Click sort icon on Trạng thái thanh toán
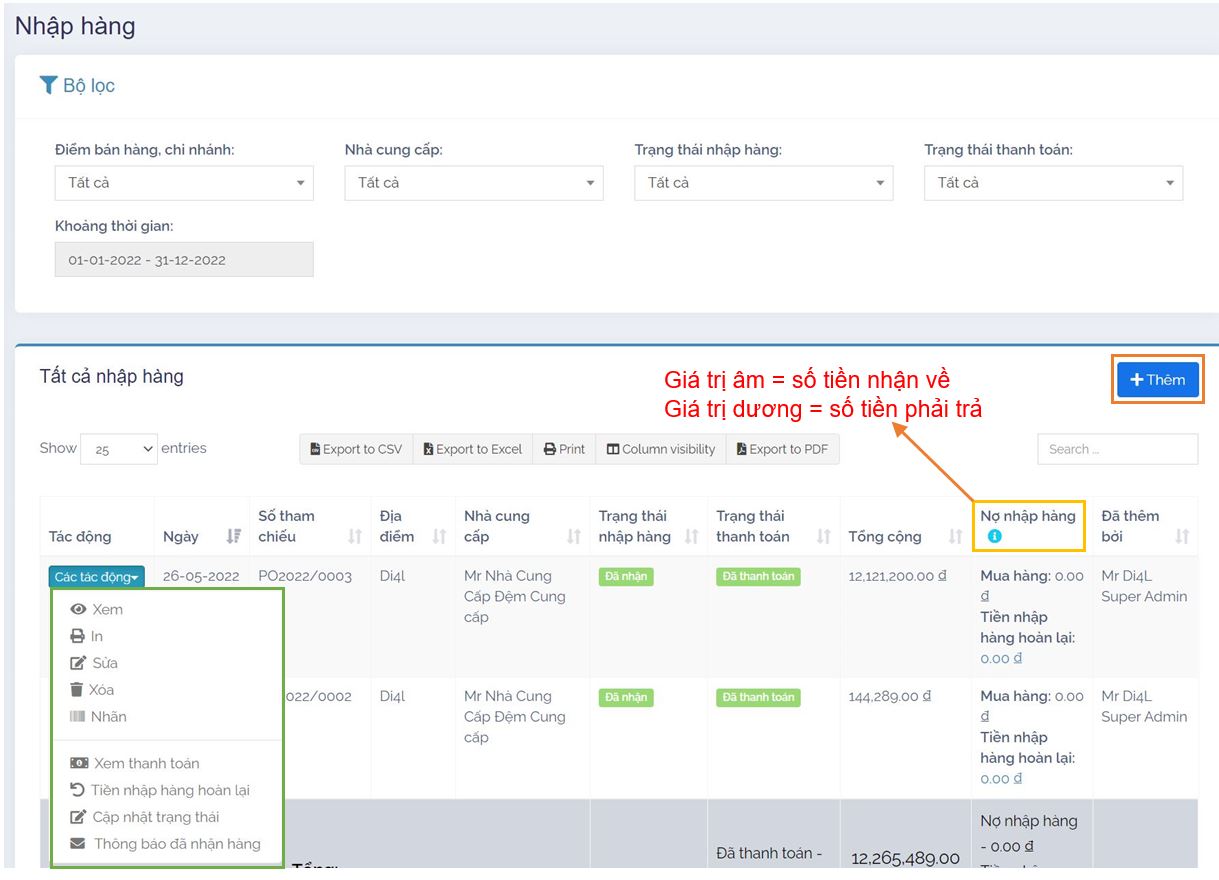The width and height of the screenshot is (1219, 880). [823, 537]
